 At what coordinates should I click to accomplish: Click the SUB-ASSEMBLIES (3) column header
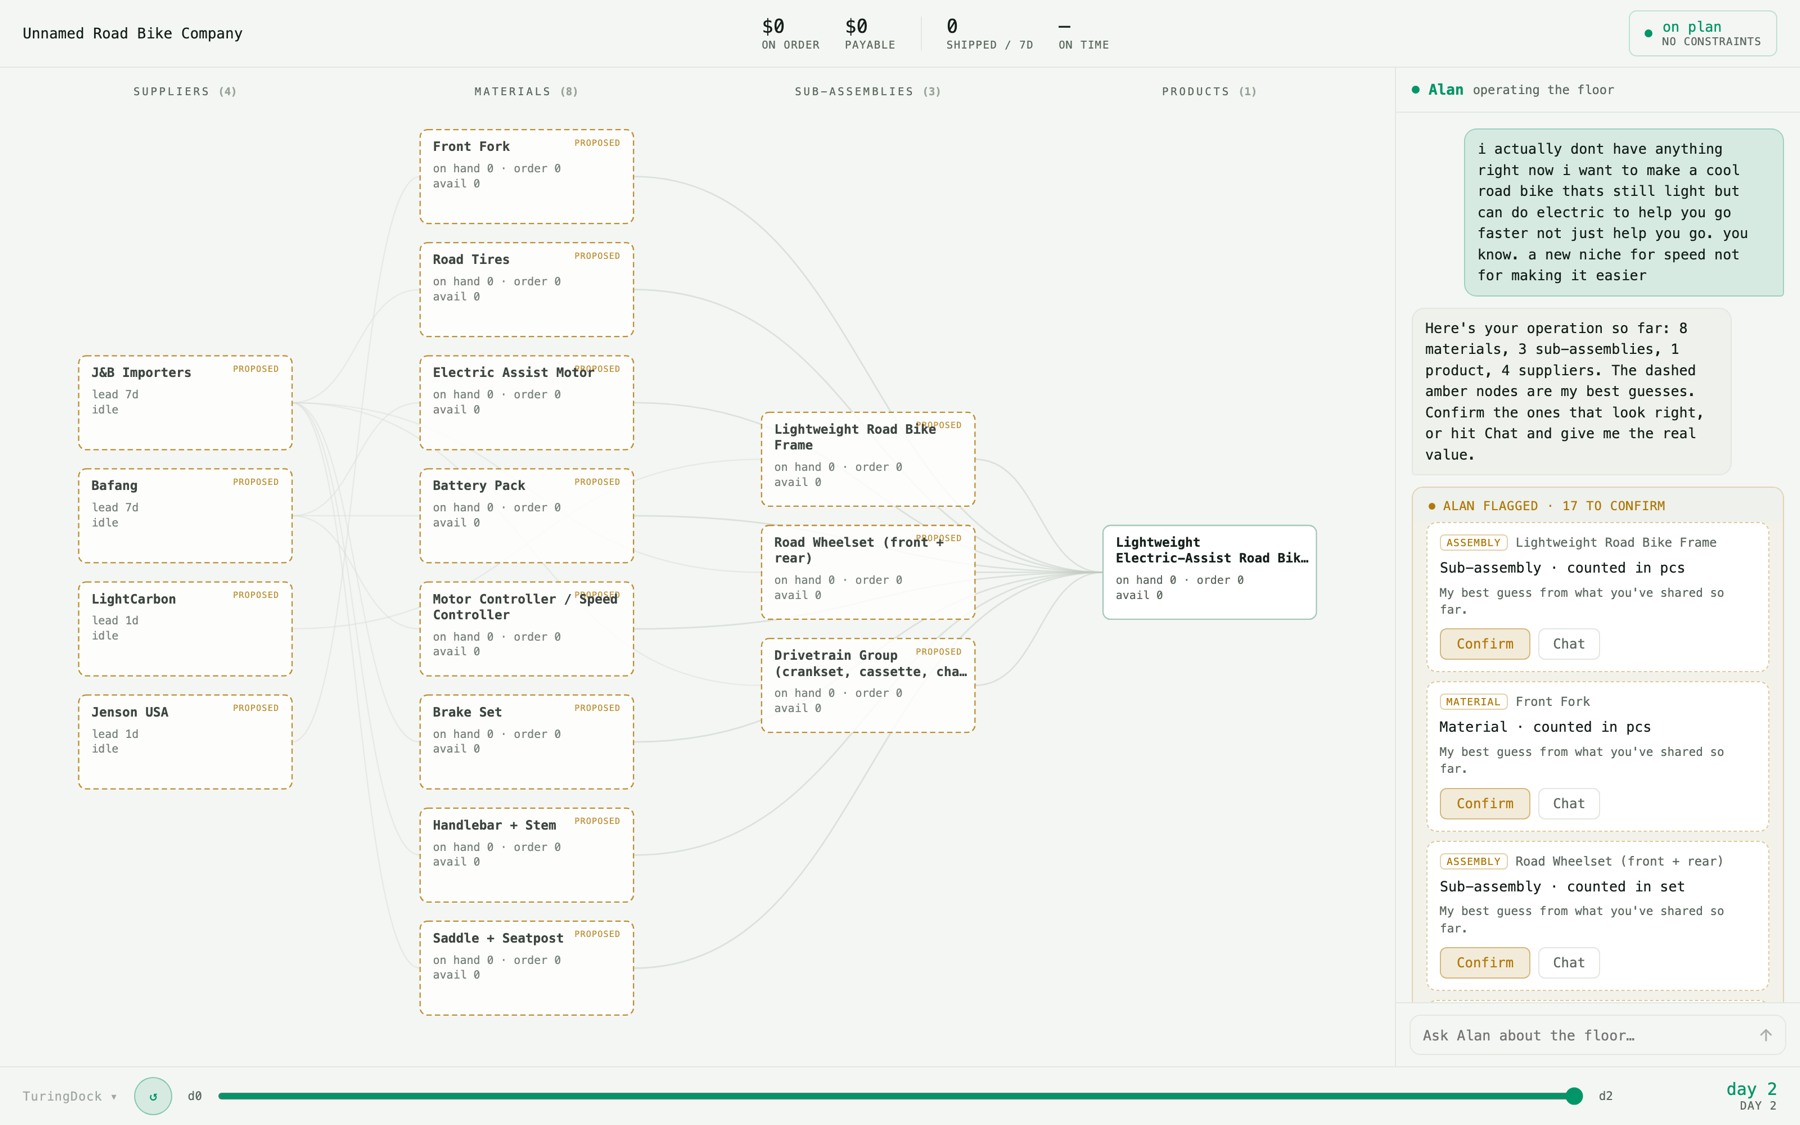[868, 91]
